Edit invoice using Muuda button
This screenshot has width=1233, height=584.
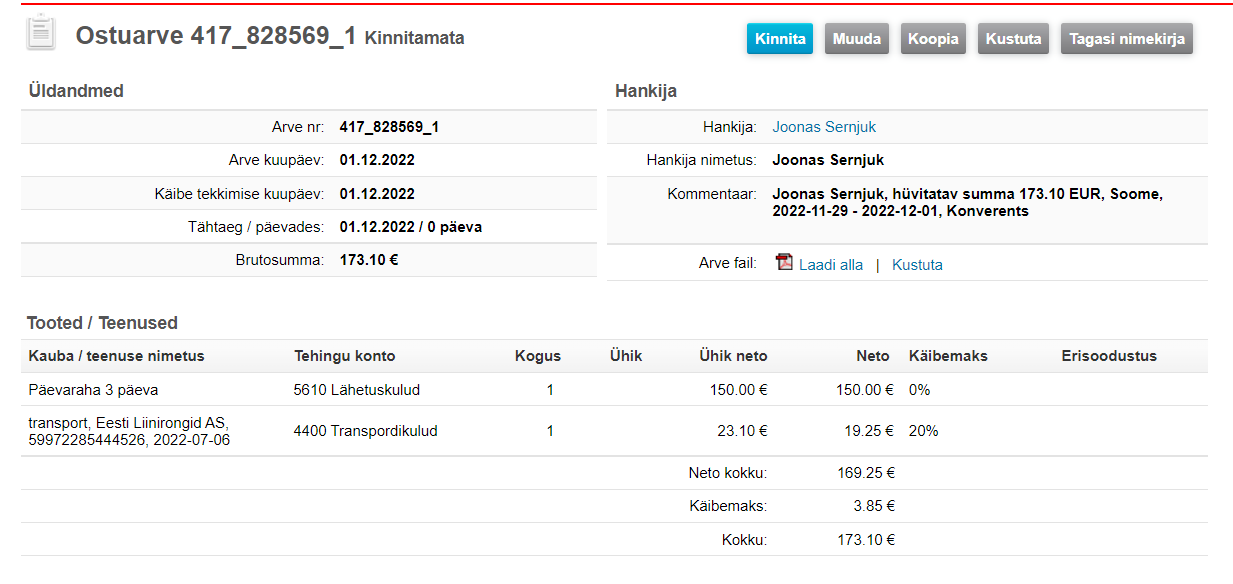tap(857, 39)
